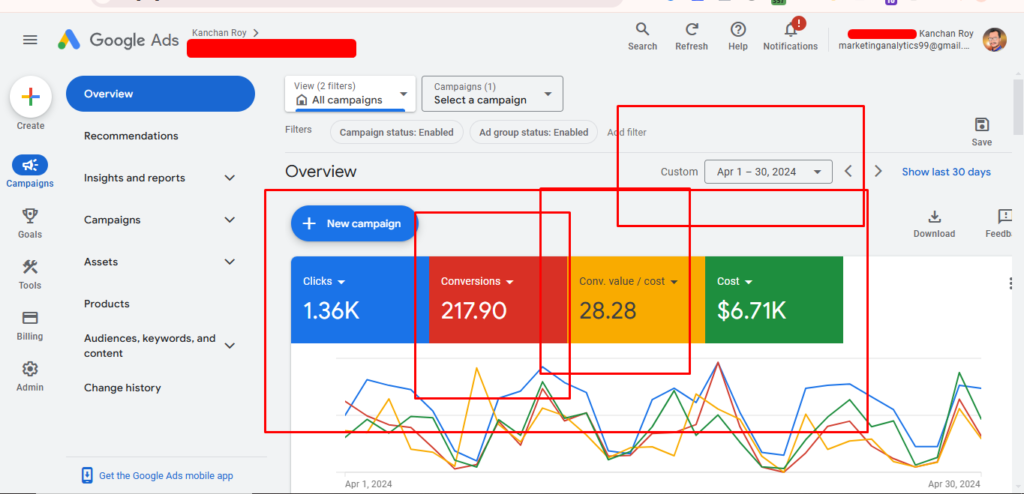Viewport: 1024px width, 494px height.
Task: Open Recommendations in the sidebar
Action: tap(131, 136)
